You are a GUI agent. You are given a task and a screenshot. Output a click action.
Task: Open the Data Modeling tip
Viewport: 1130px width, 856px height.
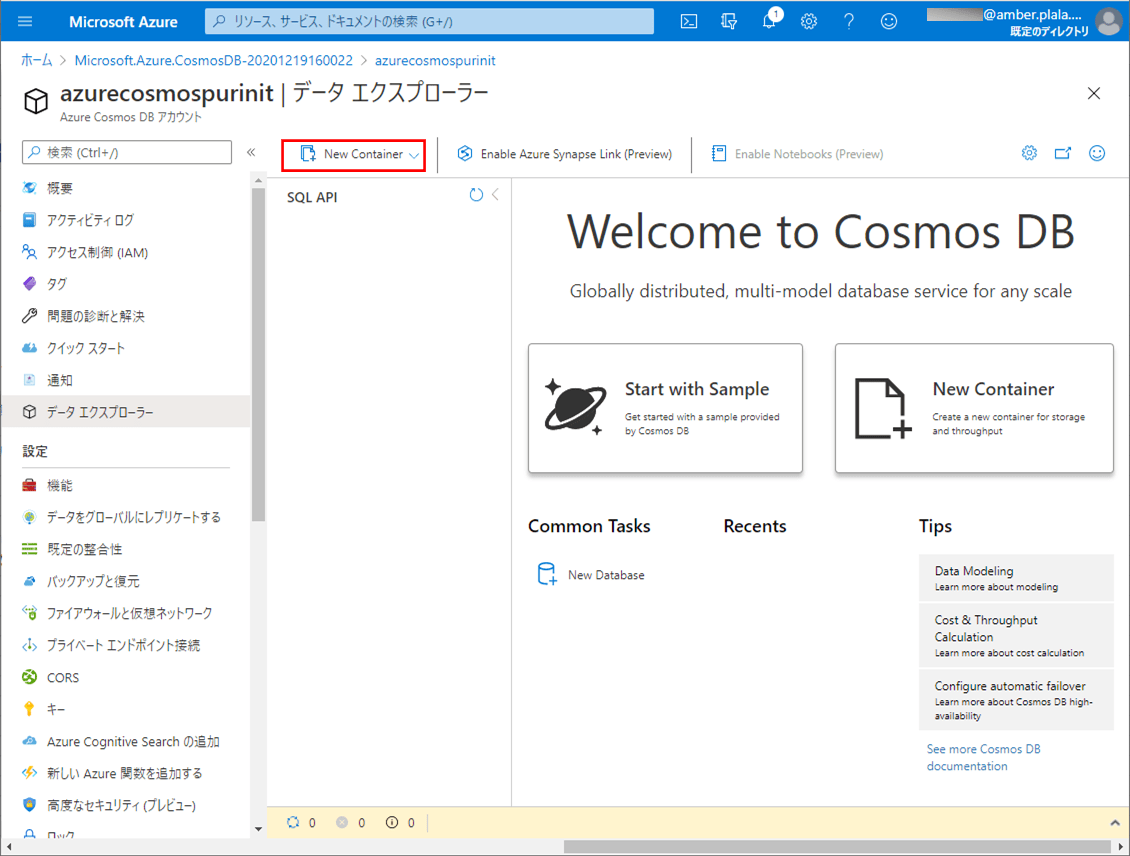coord(1016,578)
